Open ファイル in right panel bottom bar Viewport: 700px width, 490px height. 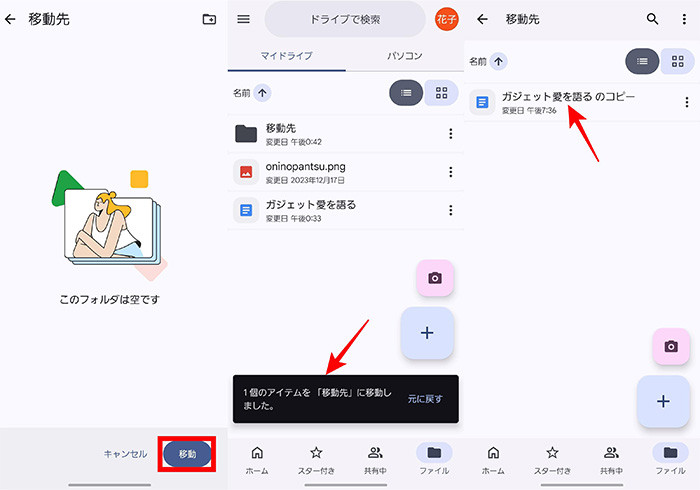[x=670, y=460]
